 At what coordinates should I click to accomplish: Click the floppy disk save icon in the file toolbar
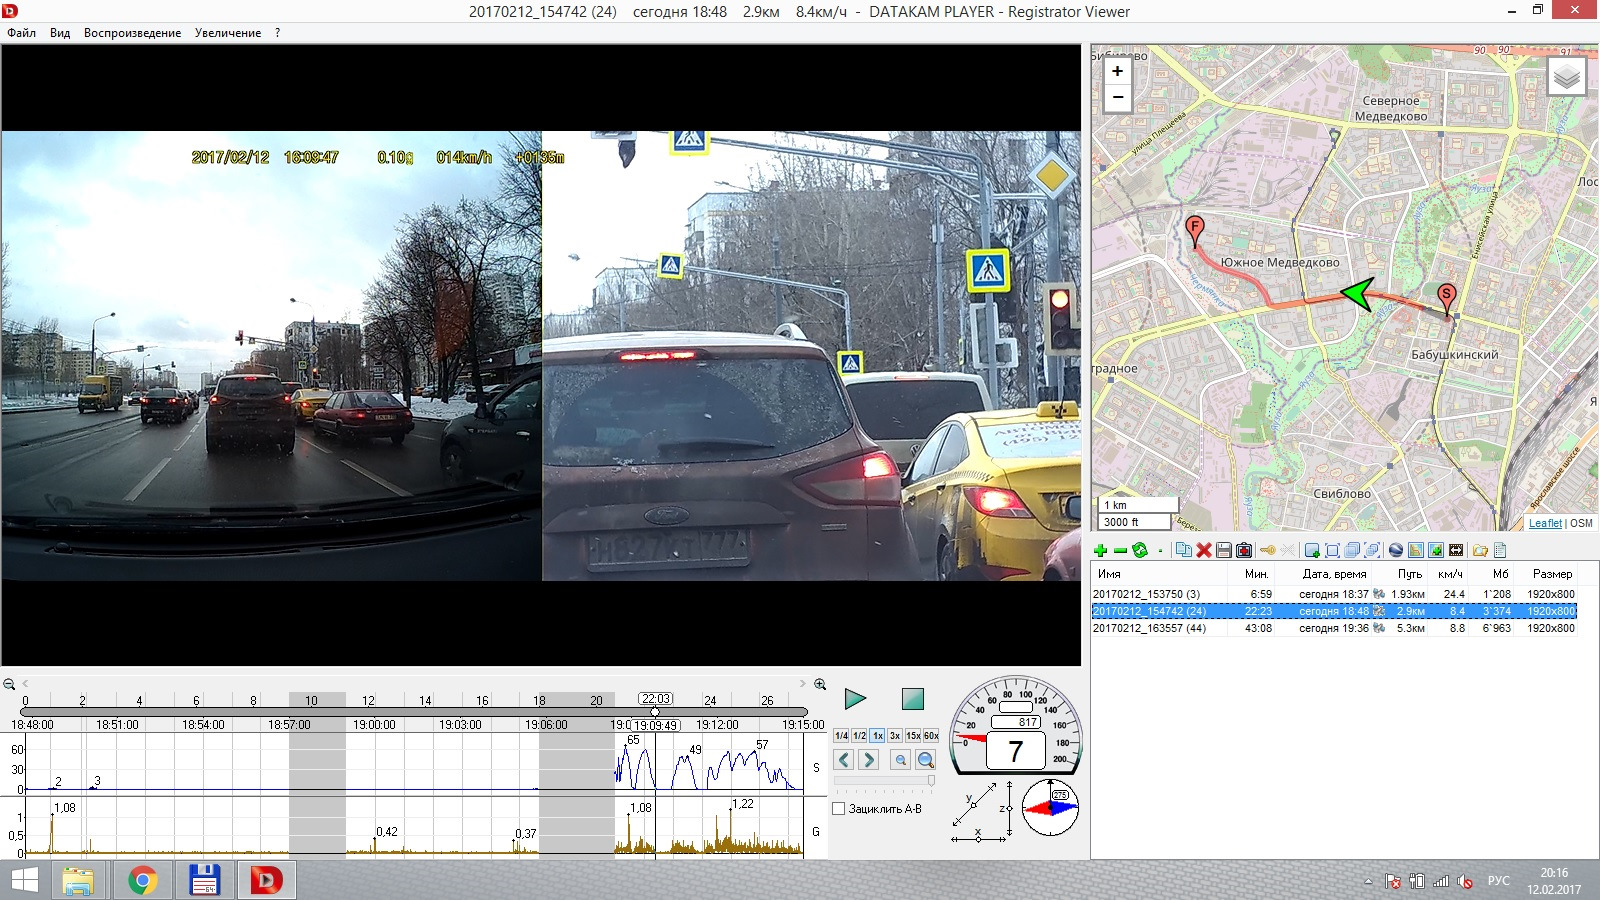(x=1224, y=551)
